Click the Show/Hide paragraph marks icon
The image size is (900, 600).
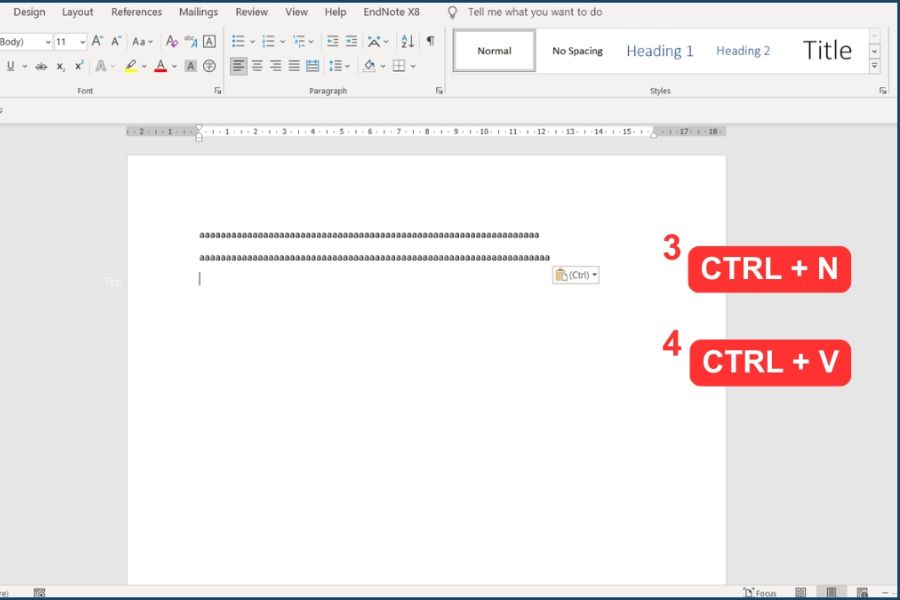click(430, 41)
